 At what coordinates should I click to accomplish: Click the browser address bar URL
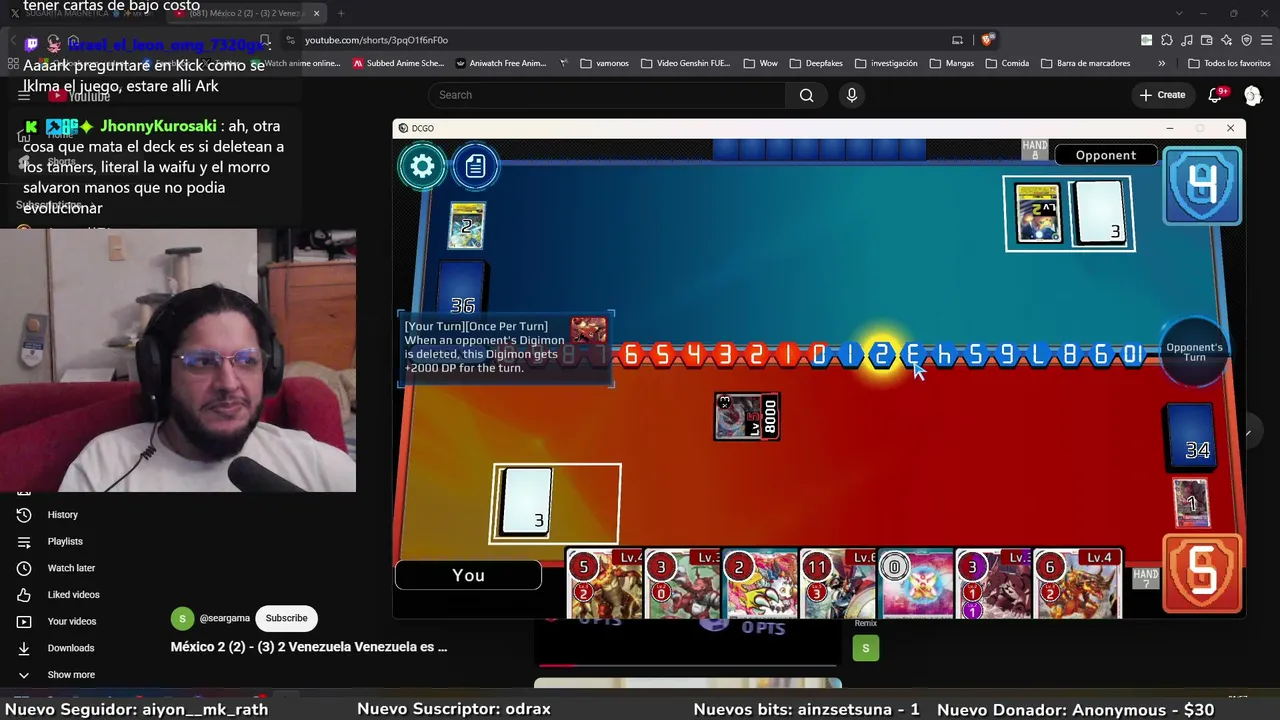click(x=376, y=40)
